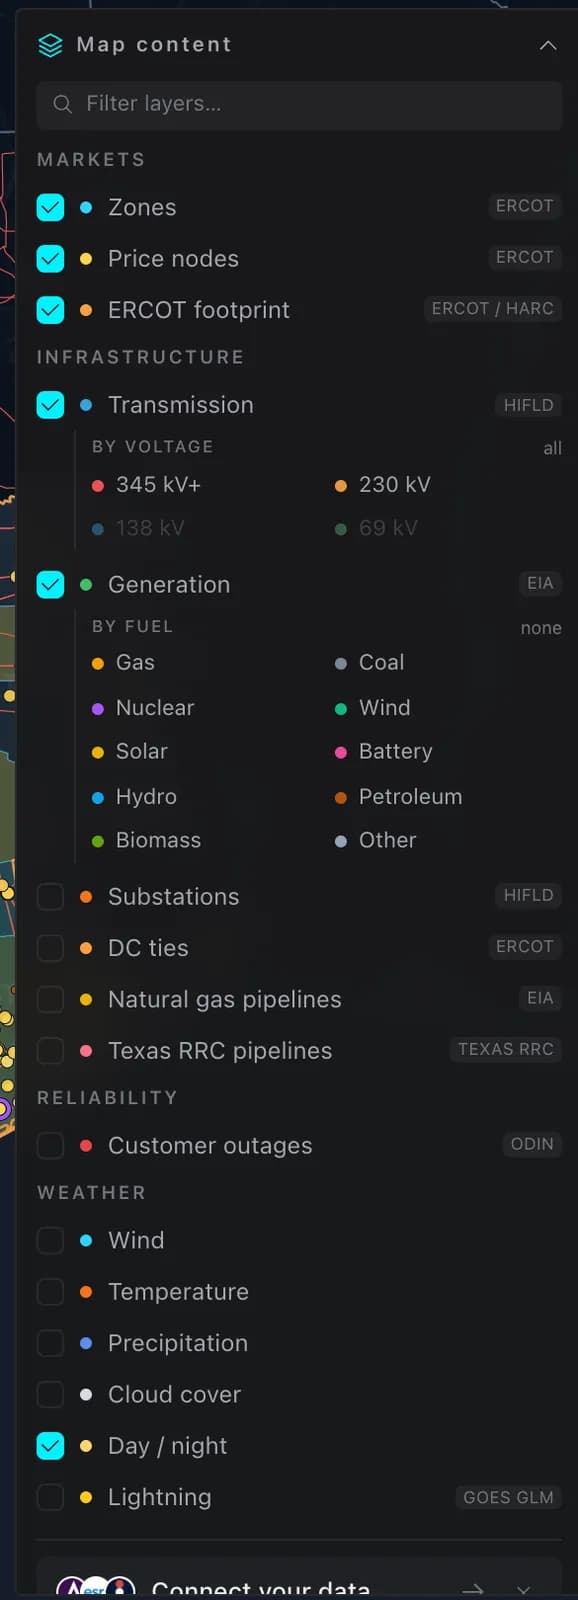The width and height of the screenshot is (578, 1600).
Task: Click the yellow Price nodes color dot
Action: tap(86, 259)
